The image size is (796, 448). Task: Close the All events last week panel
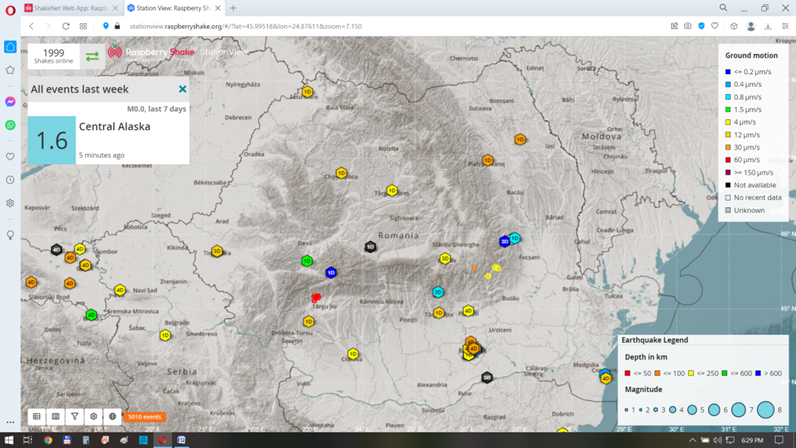click(182, 89)
